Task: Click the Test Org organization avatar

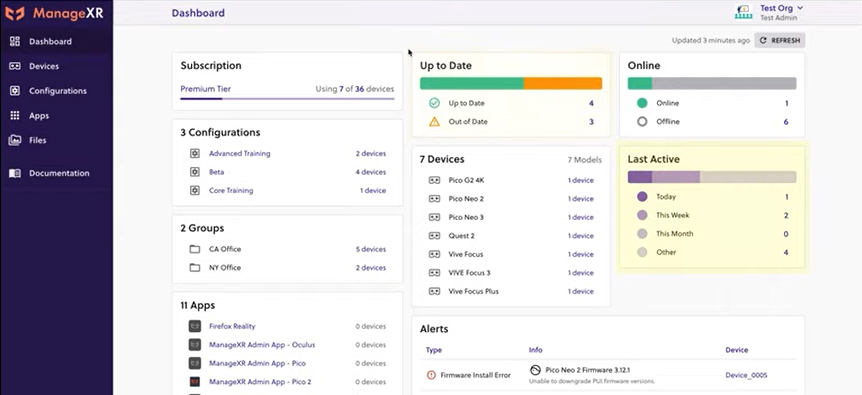Action: 743,12
